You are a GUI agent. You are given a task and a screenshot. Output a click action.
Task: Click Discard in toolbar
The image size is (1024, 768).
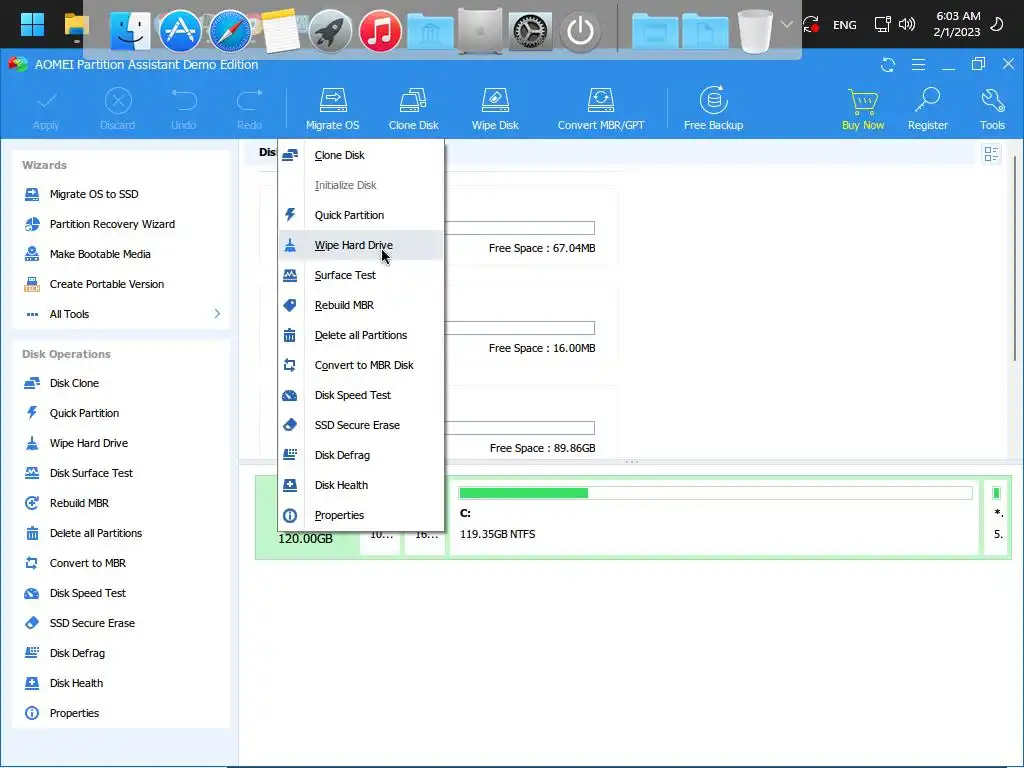point(118,108)
